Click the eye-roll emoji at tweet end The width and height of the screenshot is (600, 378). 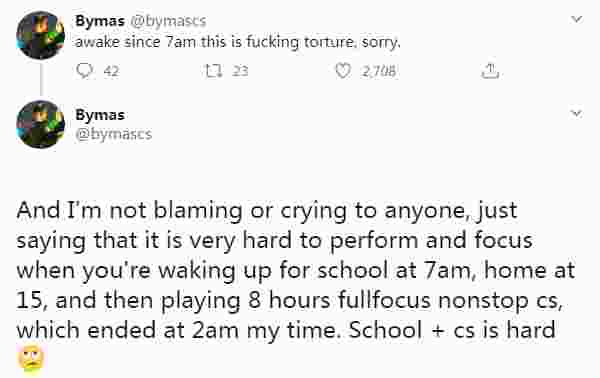31,358
